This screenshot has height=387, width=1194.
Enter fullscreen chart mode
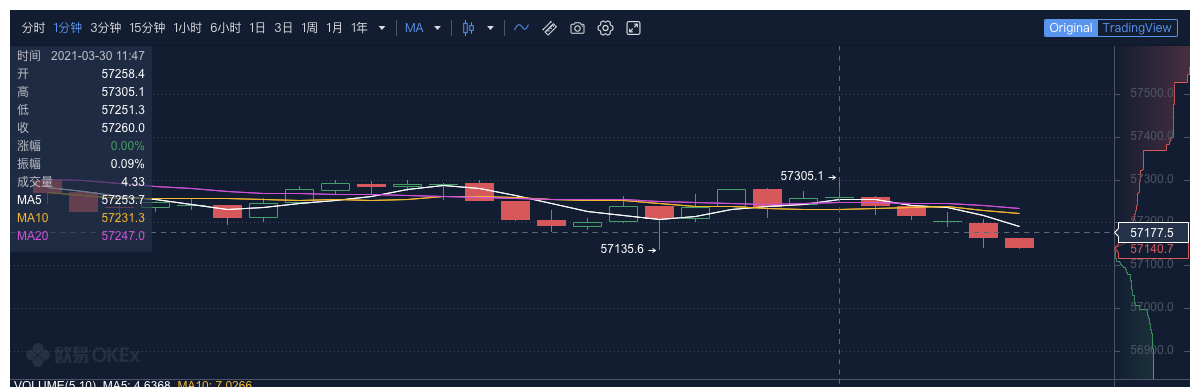(x=634, y=28)
